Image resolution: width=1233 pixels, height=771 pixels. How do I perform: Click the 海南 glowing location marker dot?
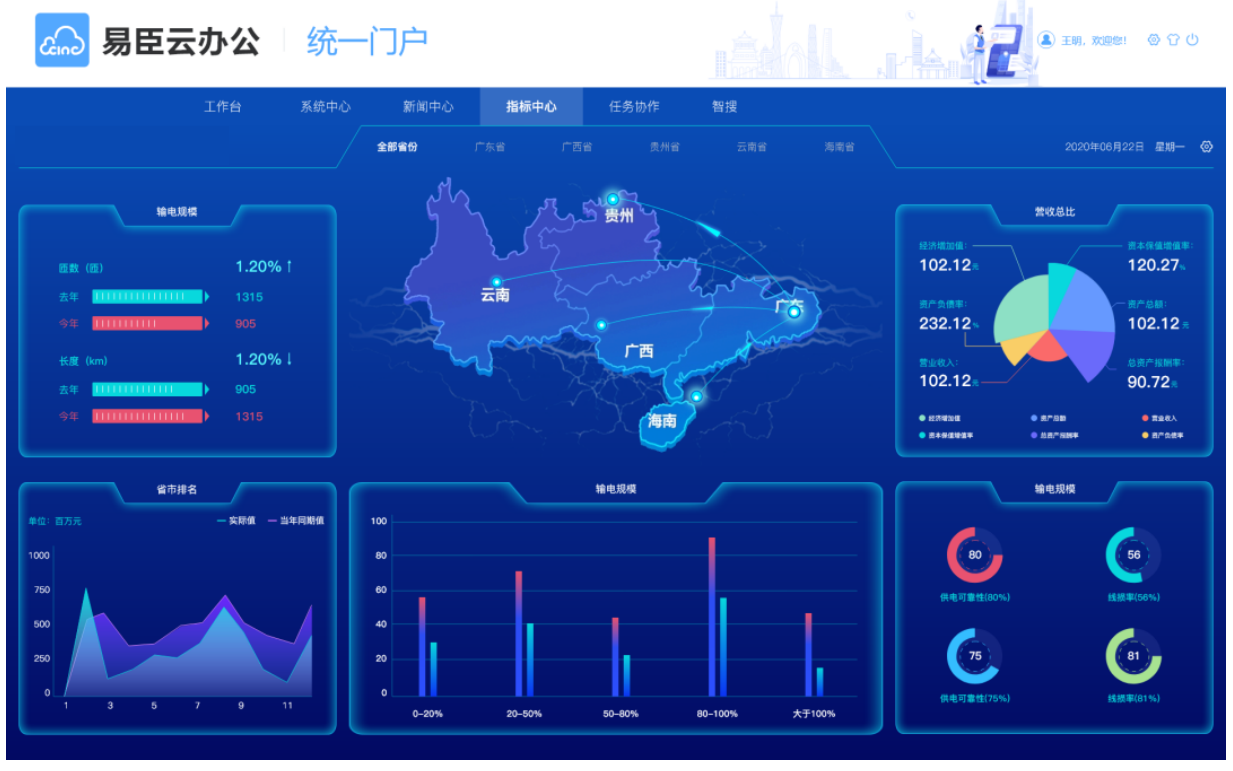(x=696, y=396)
